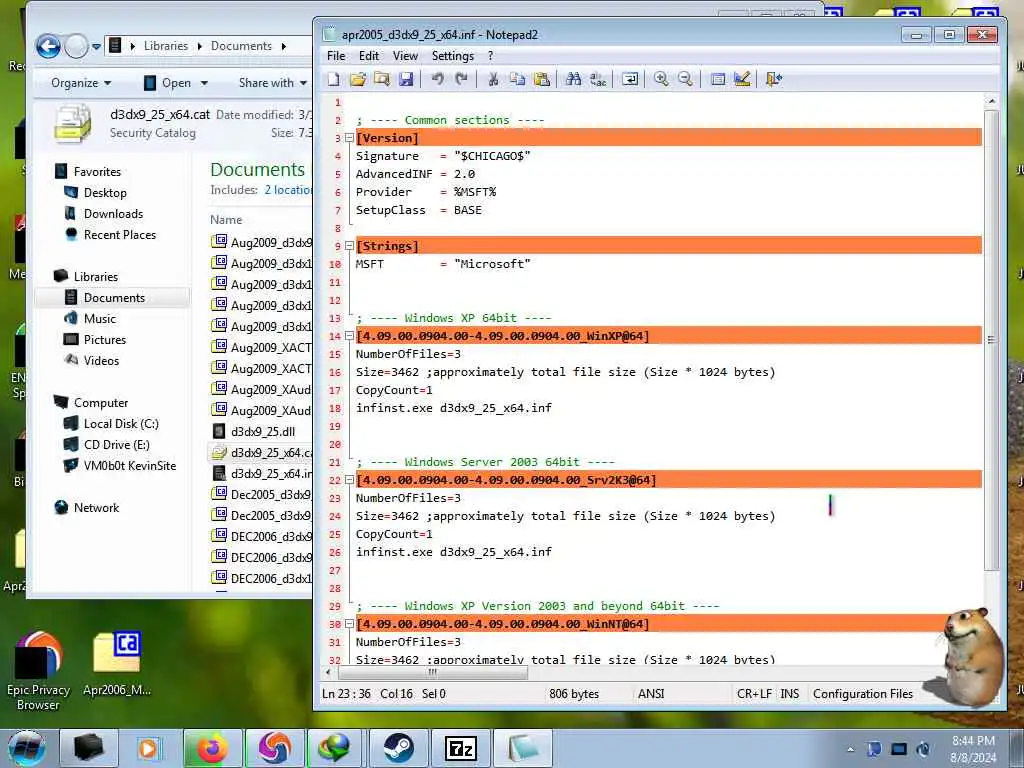Click the New document icon in Notepad2

(x=334, y=80)
